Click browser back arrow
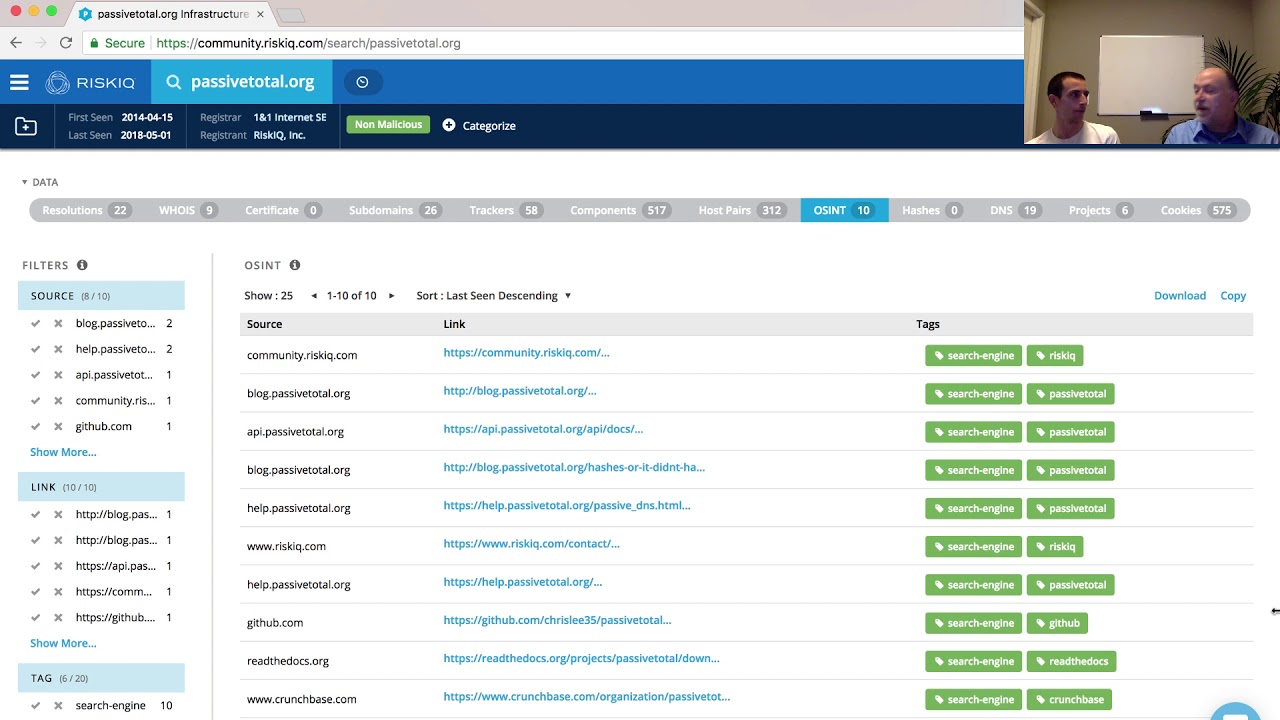 [16, 43]
